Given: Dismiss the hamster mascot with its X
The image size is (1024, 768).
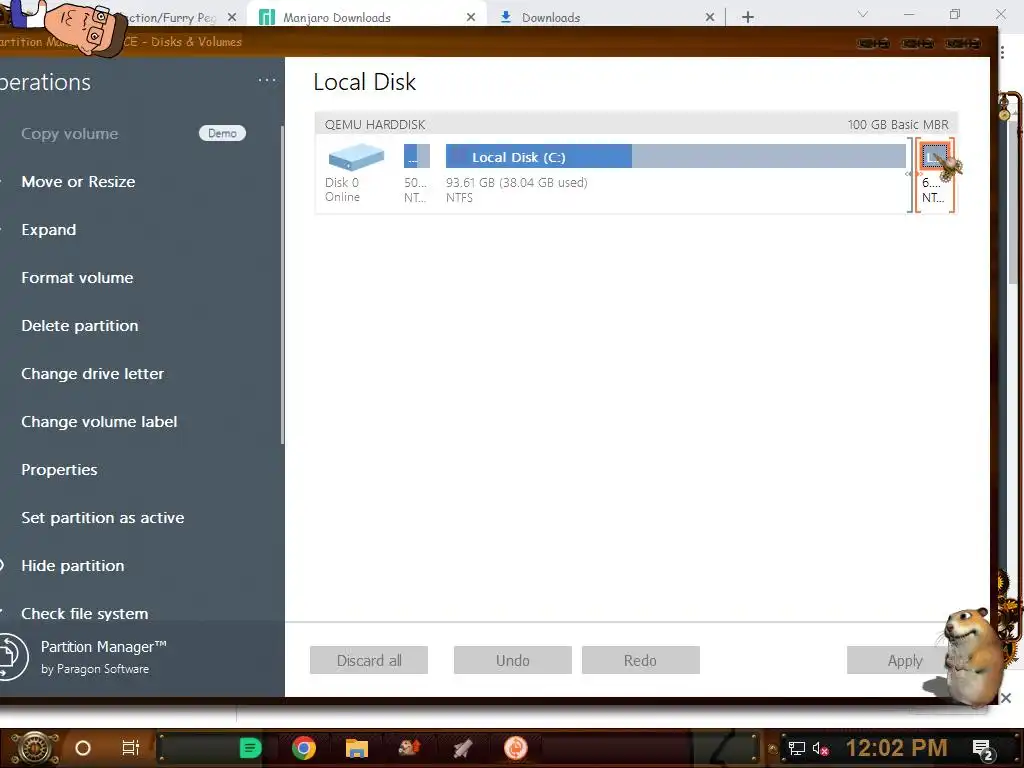Looking at the screenshot, I should tap(1006, 698).
